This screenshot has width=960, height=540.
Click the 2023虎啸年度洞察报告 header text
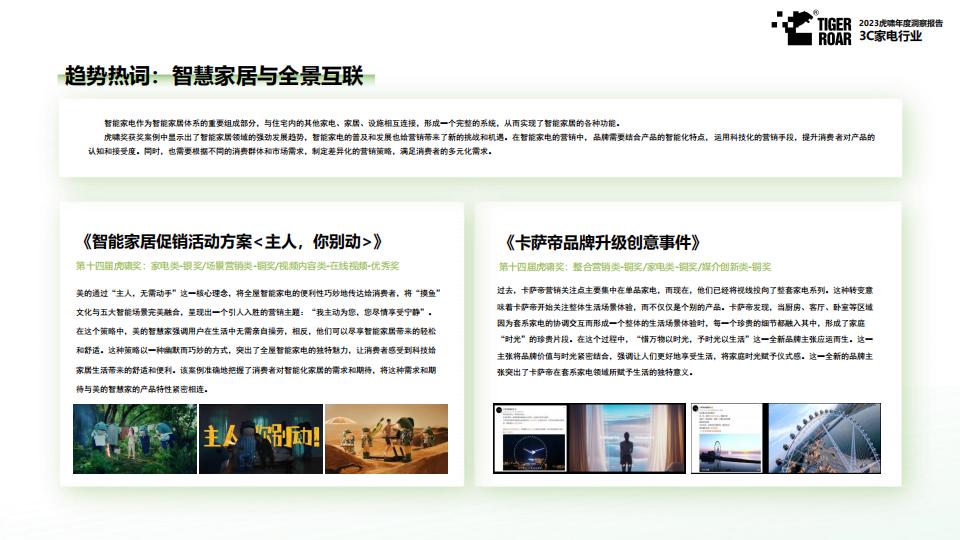click(x=901, y=23)
